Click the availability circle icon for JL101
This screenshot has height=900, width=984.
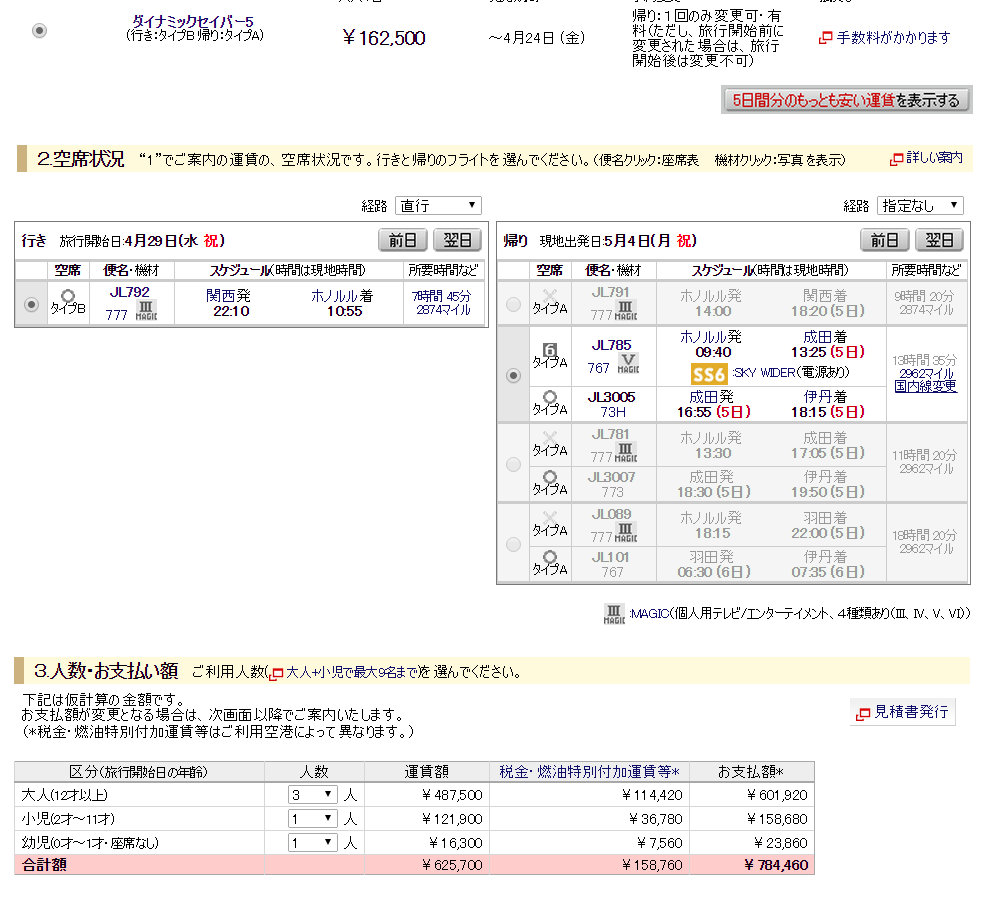[x=550, y=557]
